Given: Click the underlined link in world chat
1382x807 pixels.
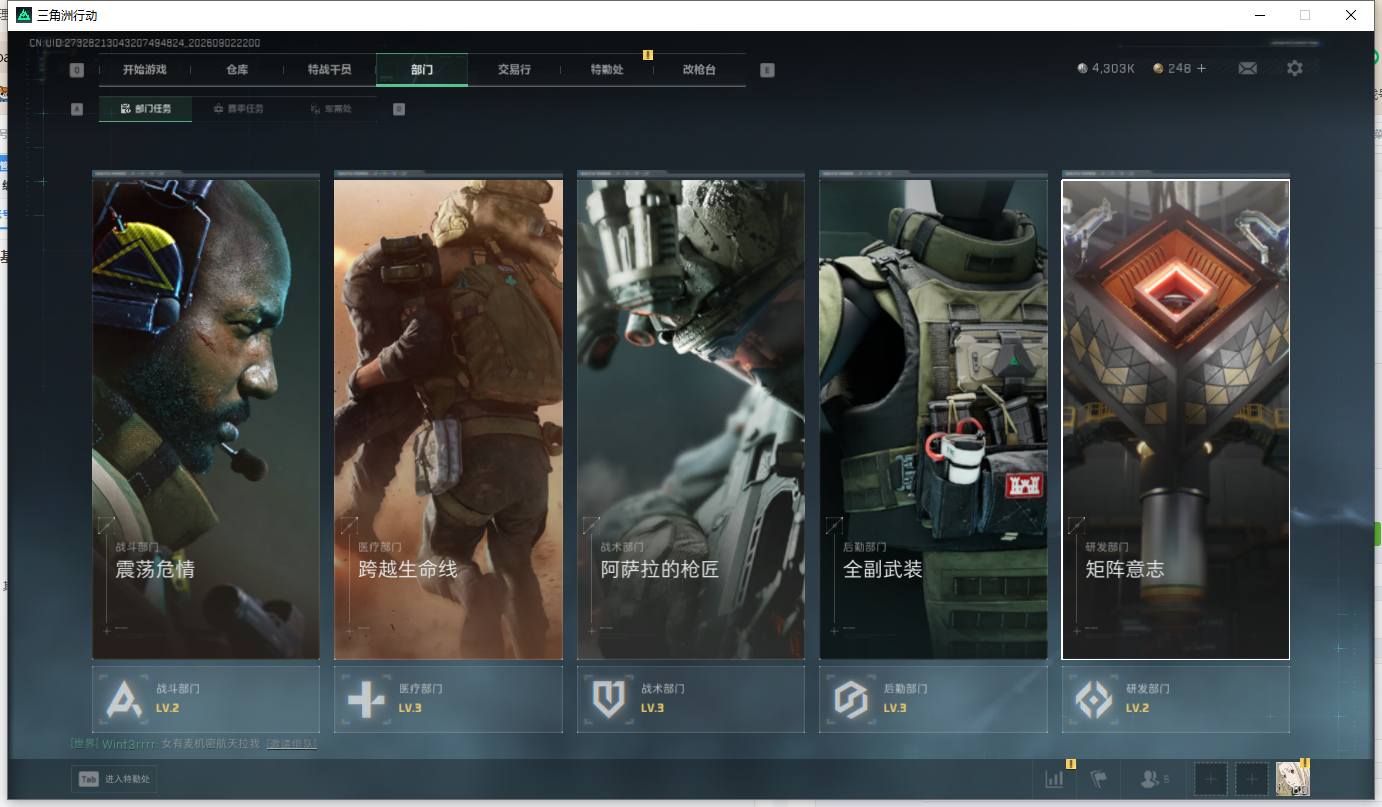Looking at the screenshot, I should point(291,744).
